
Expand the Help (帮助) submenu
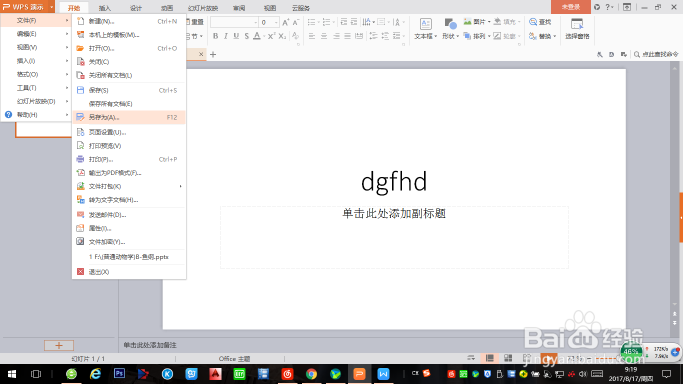click(x=36, y=115)
